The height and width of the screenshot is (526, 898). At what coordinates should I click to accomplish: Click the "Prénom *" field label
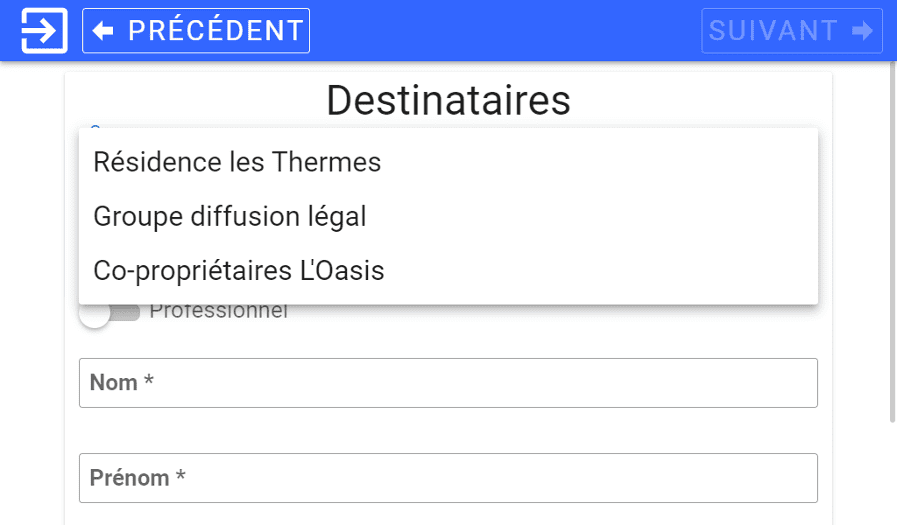pyautogui.click(x=137, y=478)
